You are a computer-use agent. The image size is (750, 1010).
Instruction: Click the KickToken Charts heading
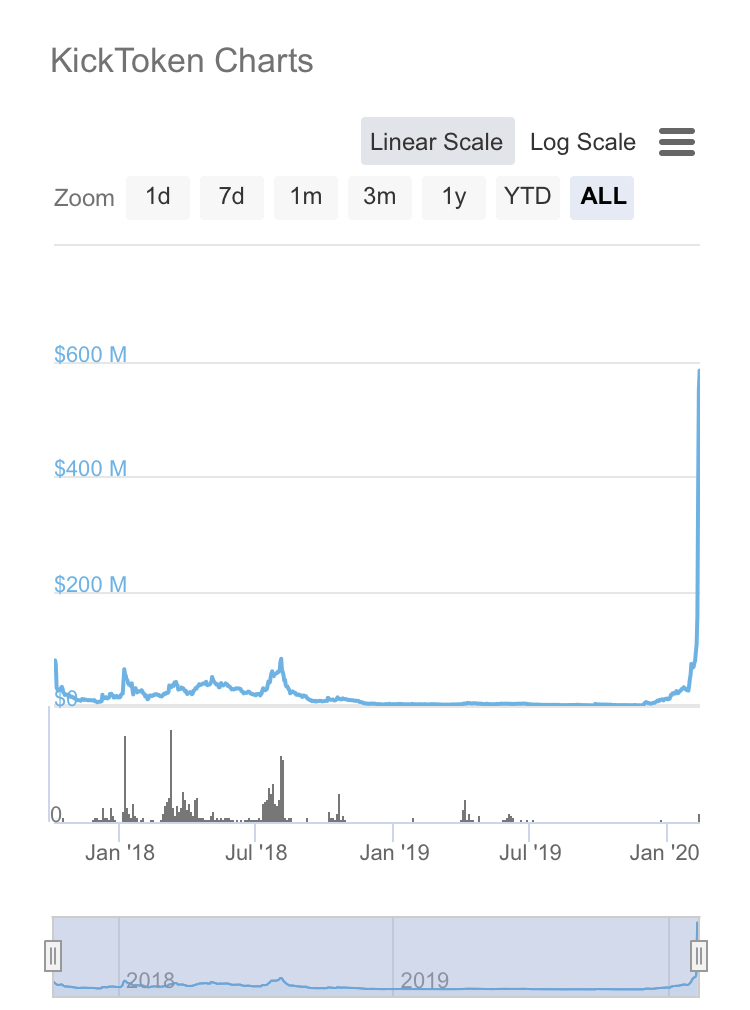tap(182, 61)
